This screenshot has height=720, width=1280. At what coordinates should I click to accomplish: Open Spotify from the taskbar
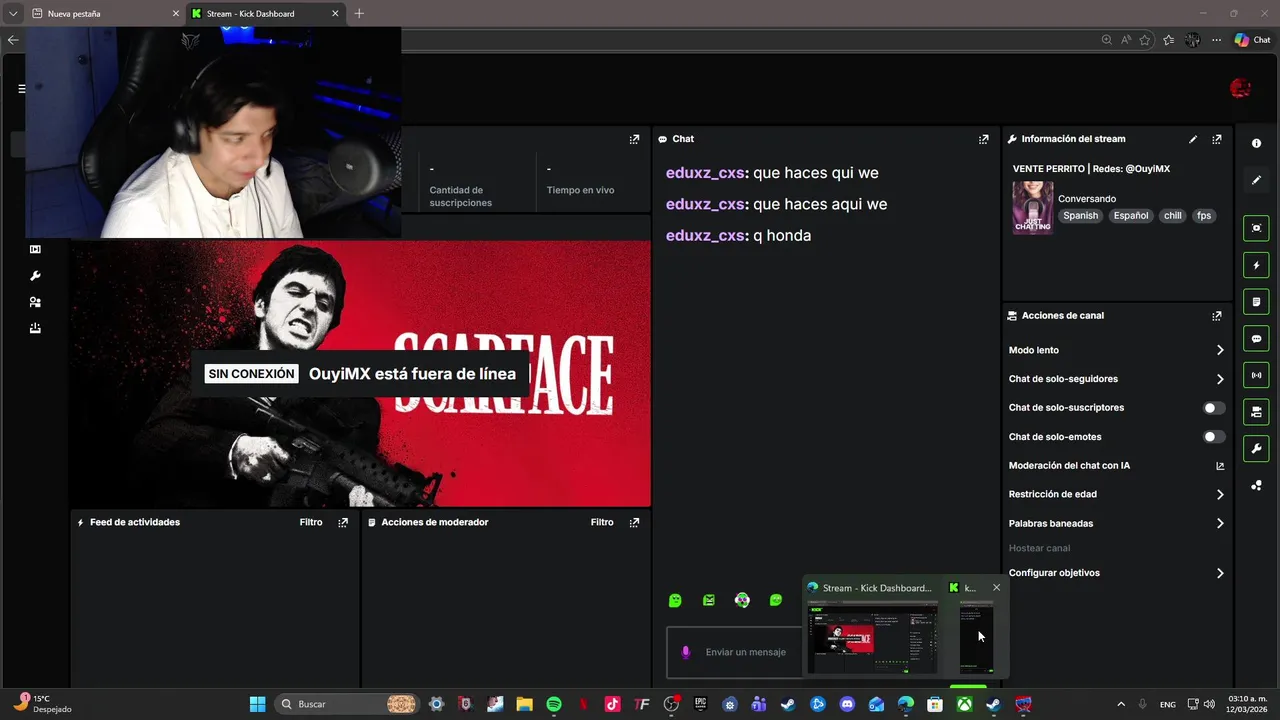554,704
